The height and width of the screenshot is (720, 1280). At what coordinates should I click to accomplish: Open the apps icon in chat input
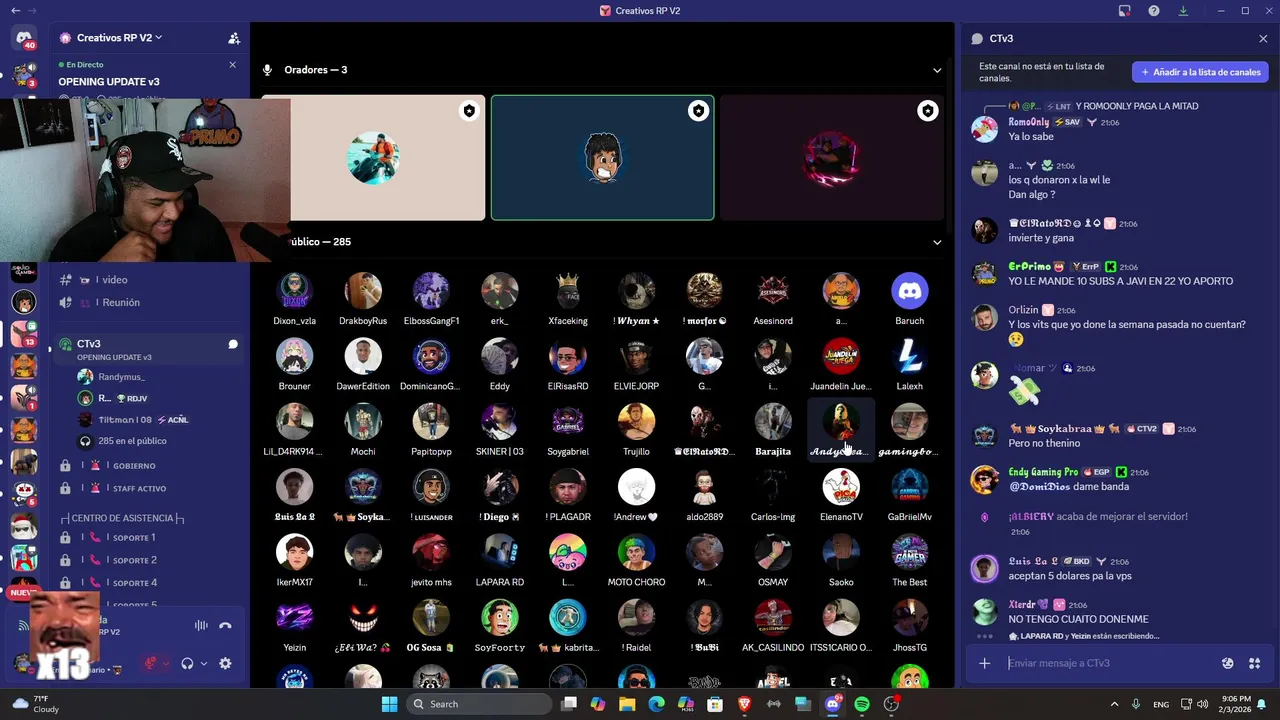[1254, 663]
